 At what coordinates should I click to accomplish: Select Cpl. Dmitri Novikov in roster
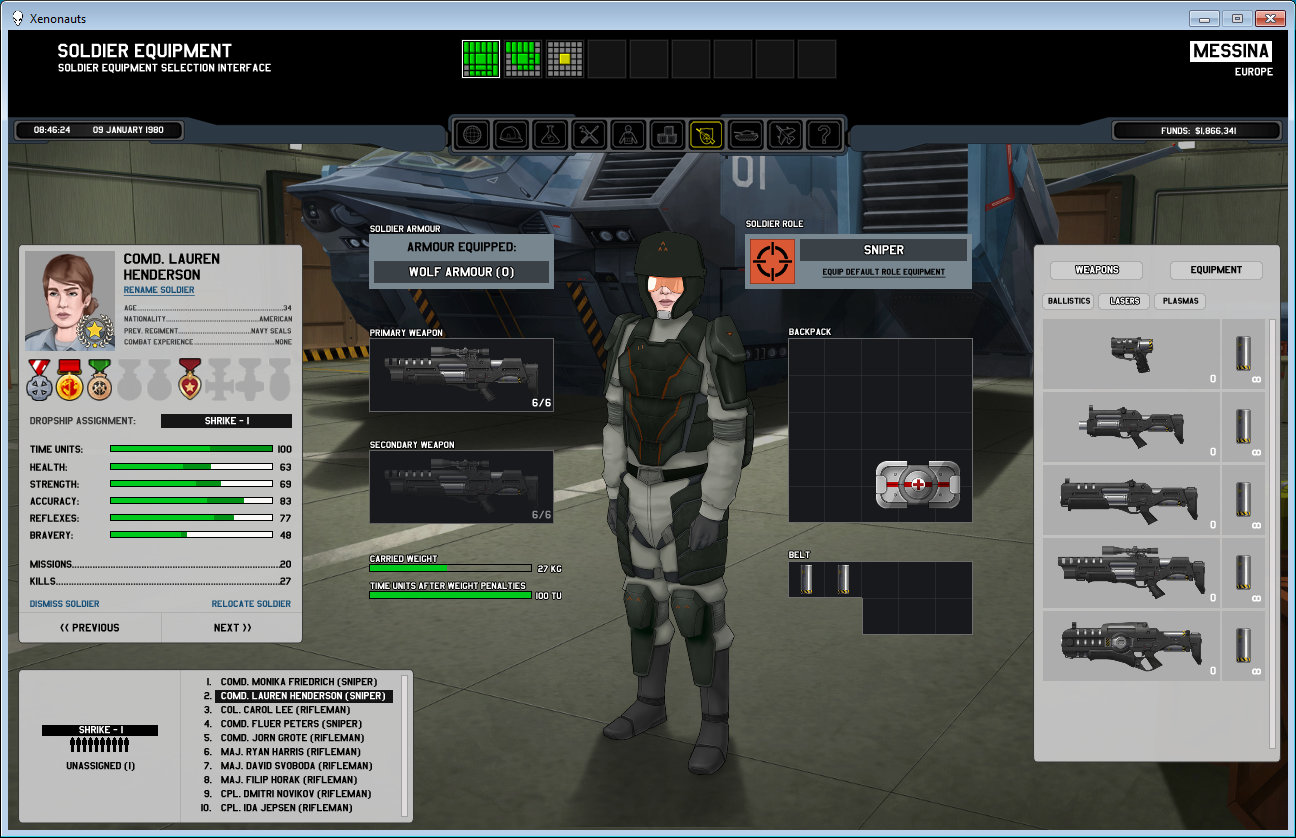coord(297,794)
